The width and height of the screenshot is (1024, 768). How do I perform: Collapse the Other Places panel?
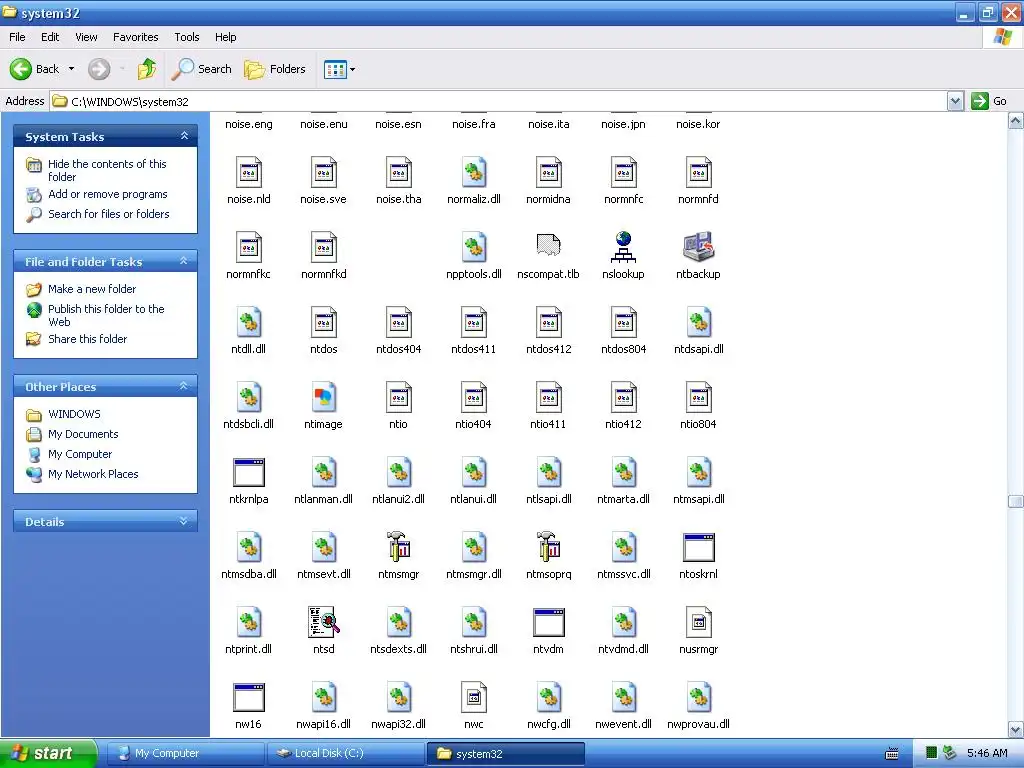tap(184, 387)
